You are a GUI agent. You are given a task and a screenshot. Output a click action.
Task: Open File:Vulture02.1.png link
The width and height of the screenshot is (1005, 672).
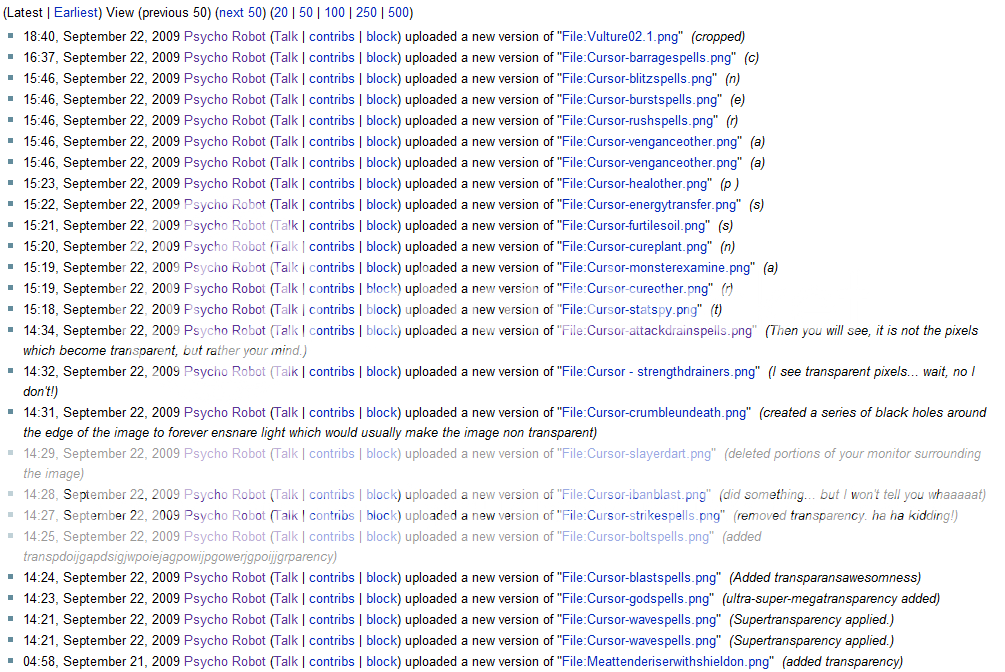[620, 36]
